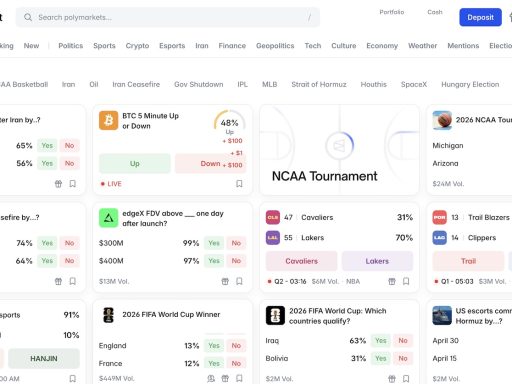Click the HANJIN outcome button
The height and width of the screenshot is (384, 512).
coord(44,359)
